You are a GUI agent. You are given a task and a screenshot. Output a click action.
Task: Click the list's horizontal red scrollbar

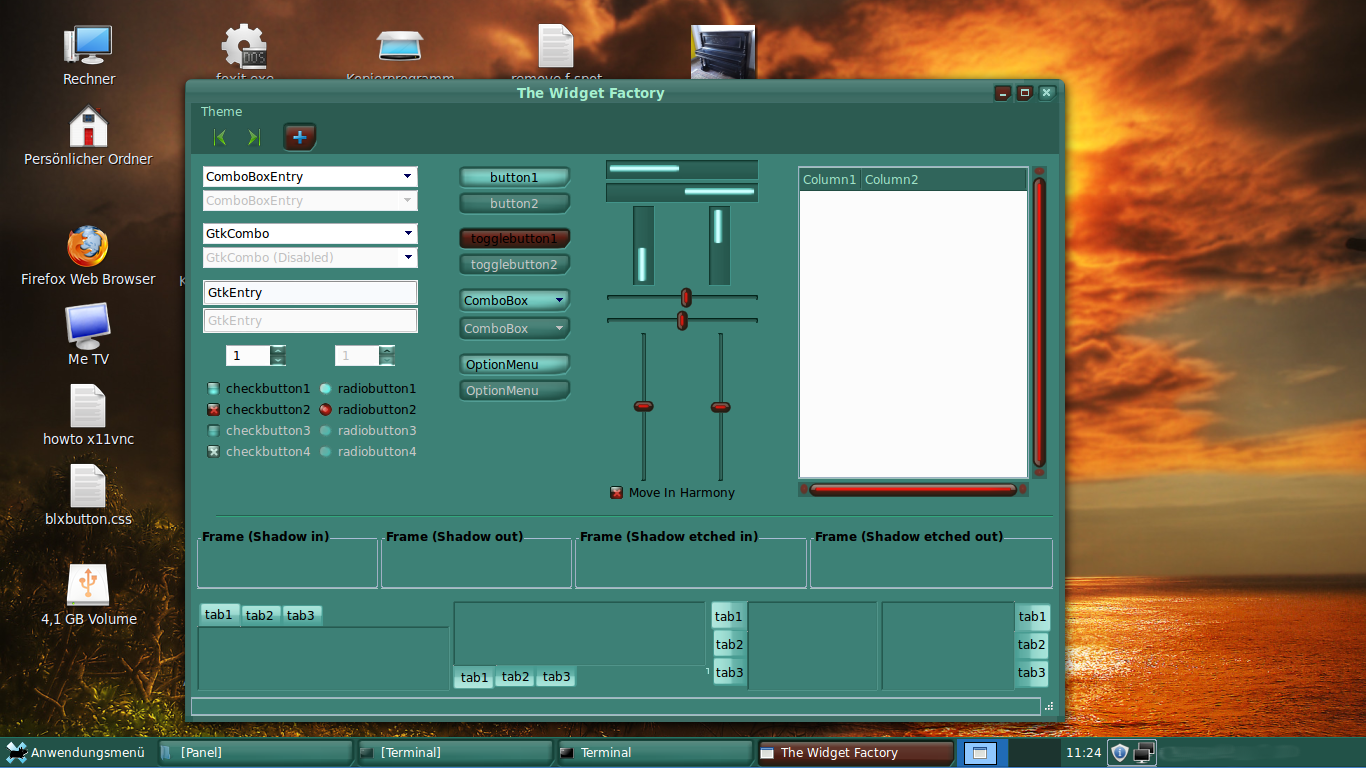[x=912, y=489]
